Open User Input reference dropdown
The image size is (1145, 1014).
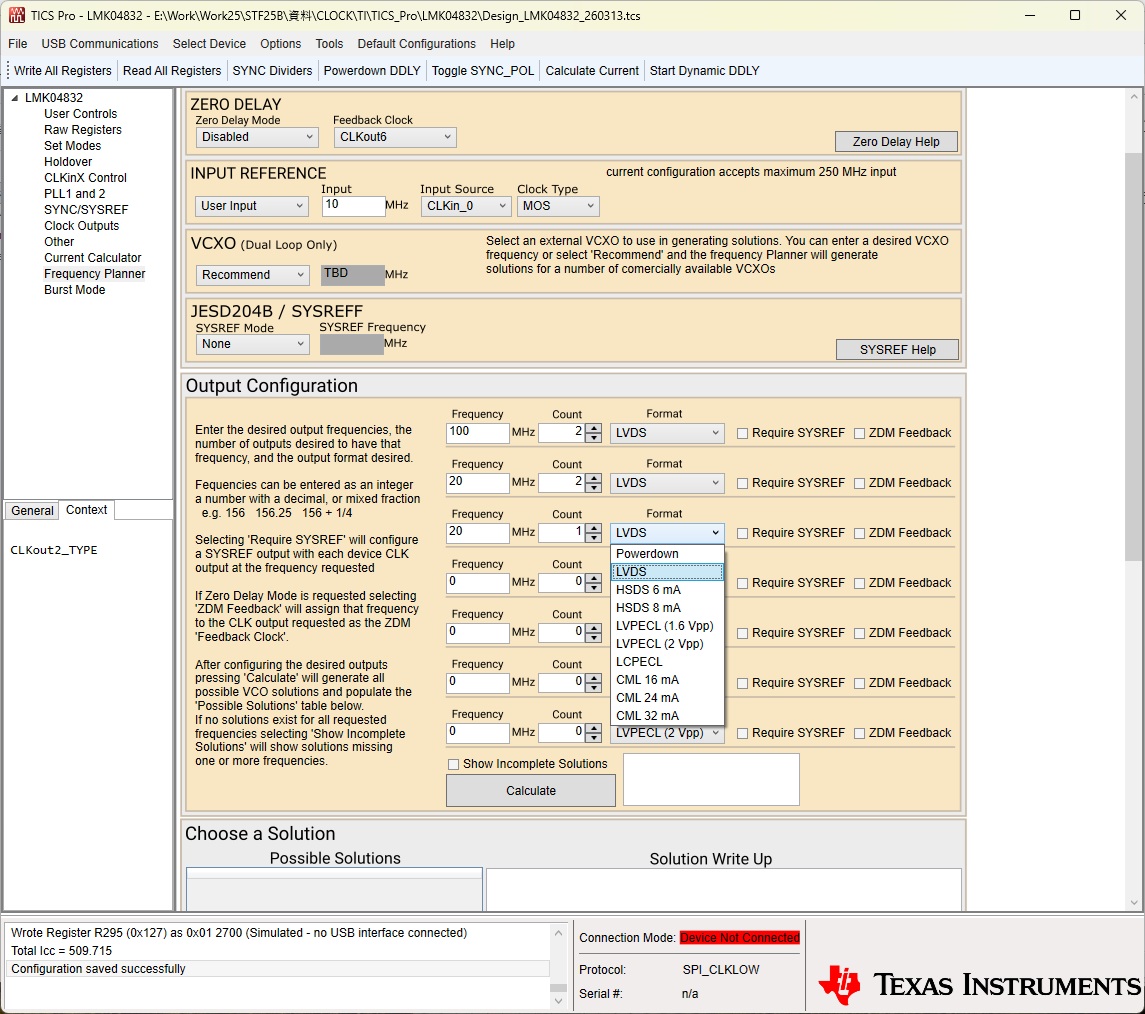pyautogui.click(x=250, y=206)
